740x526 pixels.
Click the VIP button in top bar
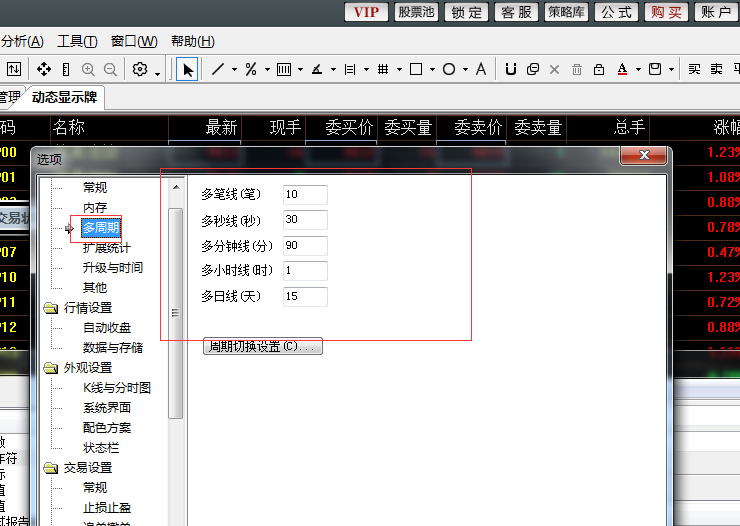click(366, 12)
